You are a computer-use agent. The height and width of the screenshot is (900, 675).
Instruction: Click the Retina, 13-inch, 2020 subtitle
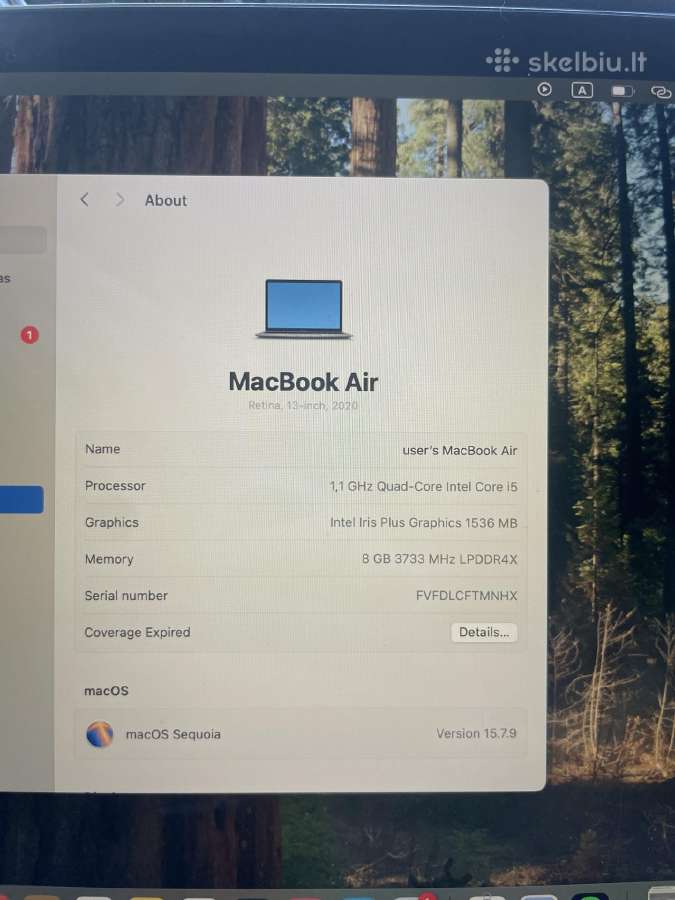tap(303, 405)
